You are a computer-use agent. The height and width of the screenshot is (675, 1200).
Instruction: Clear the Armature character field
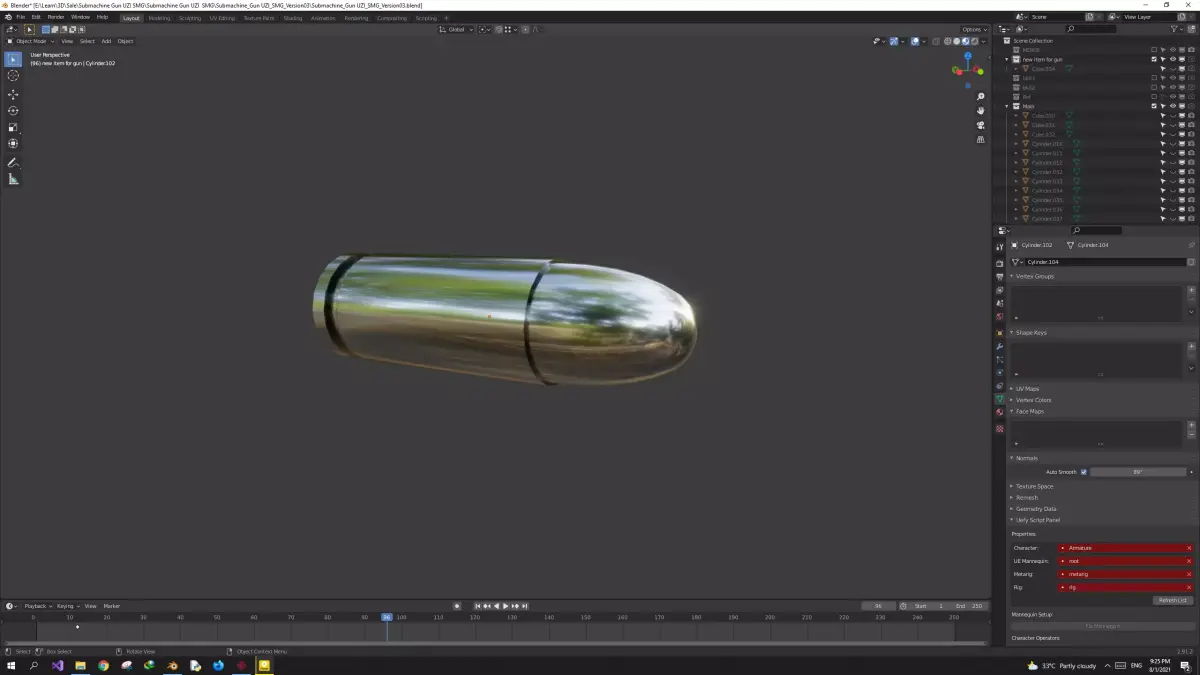coord(1189,548)
